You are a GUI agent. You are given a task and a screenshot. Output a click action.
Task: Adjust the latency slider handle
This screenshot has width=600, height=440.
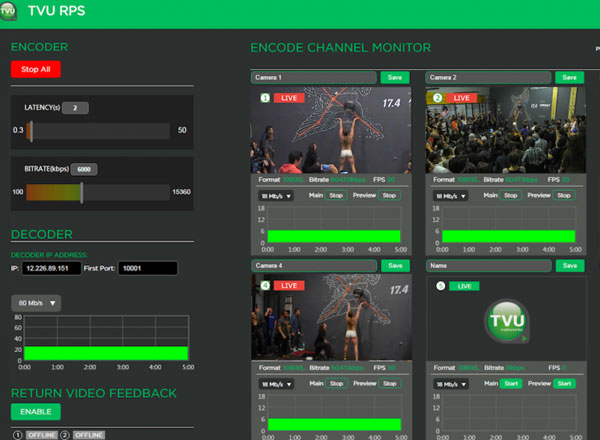31,131
